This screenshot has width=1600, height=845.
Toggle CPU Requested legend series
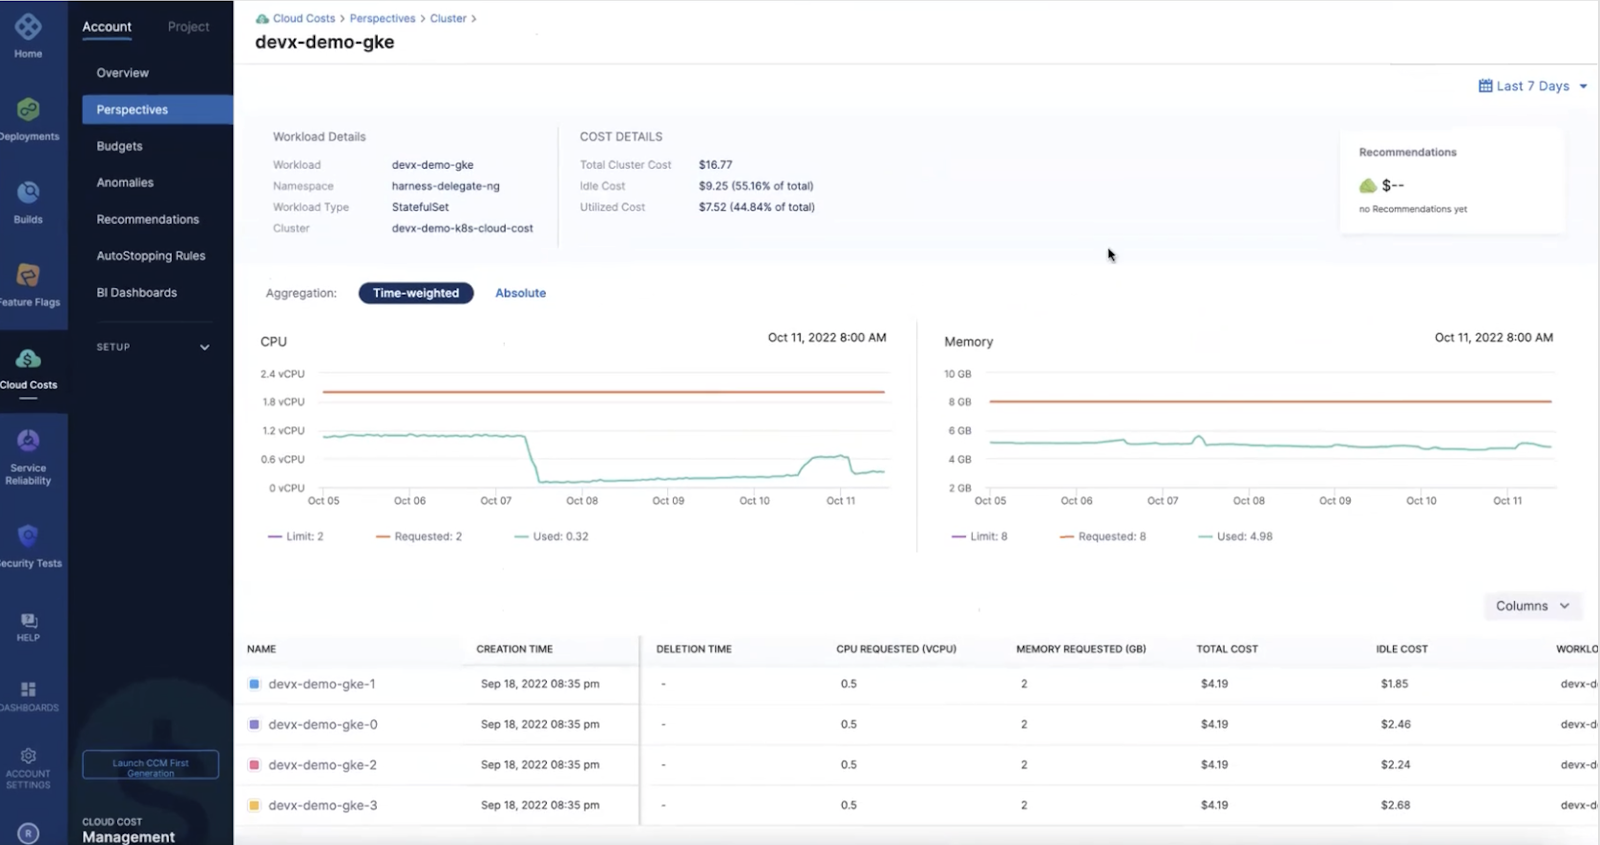[x=419, y=537]
